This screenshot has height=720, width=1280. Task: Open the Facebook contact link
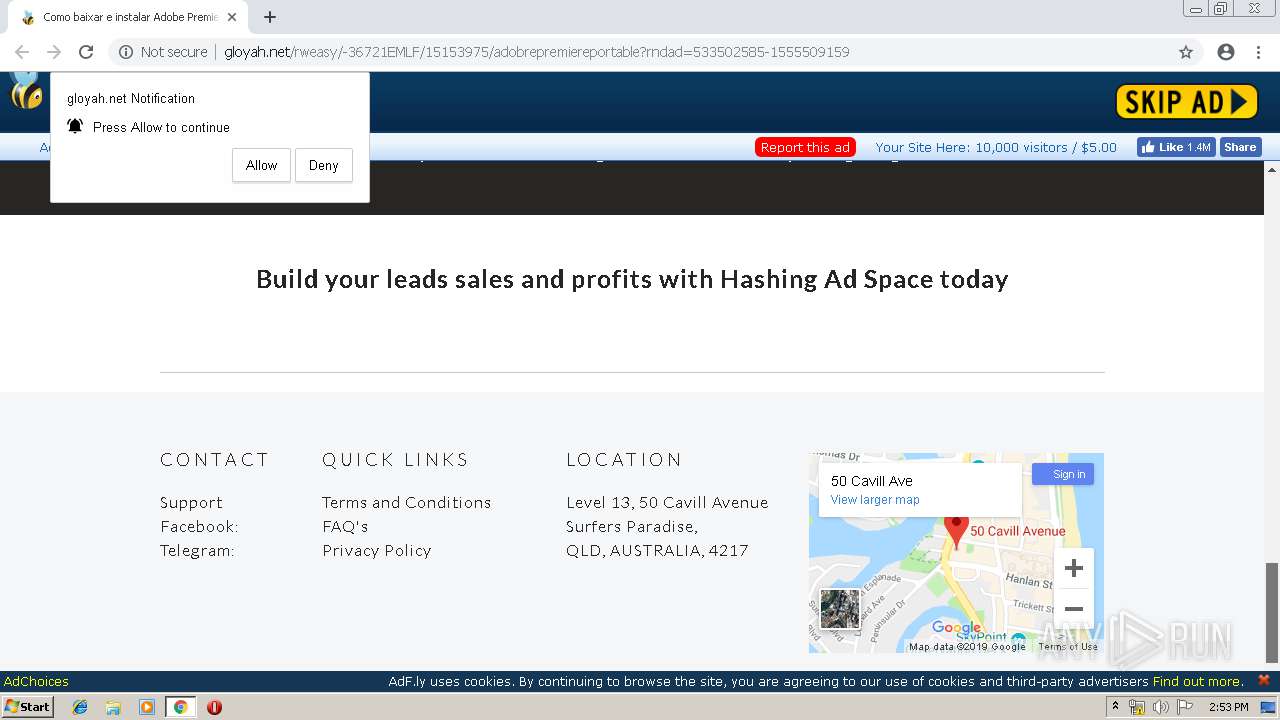pos(199,526)
